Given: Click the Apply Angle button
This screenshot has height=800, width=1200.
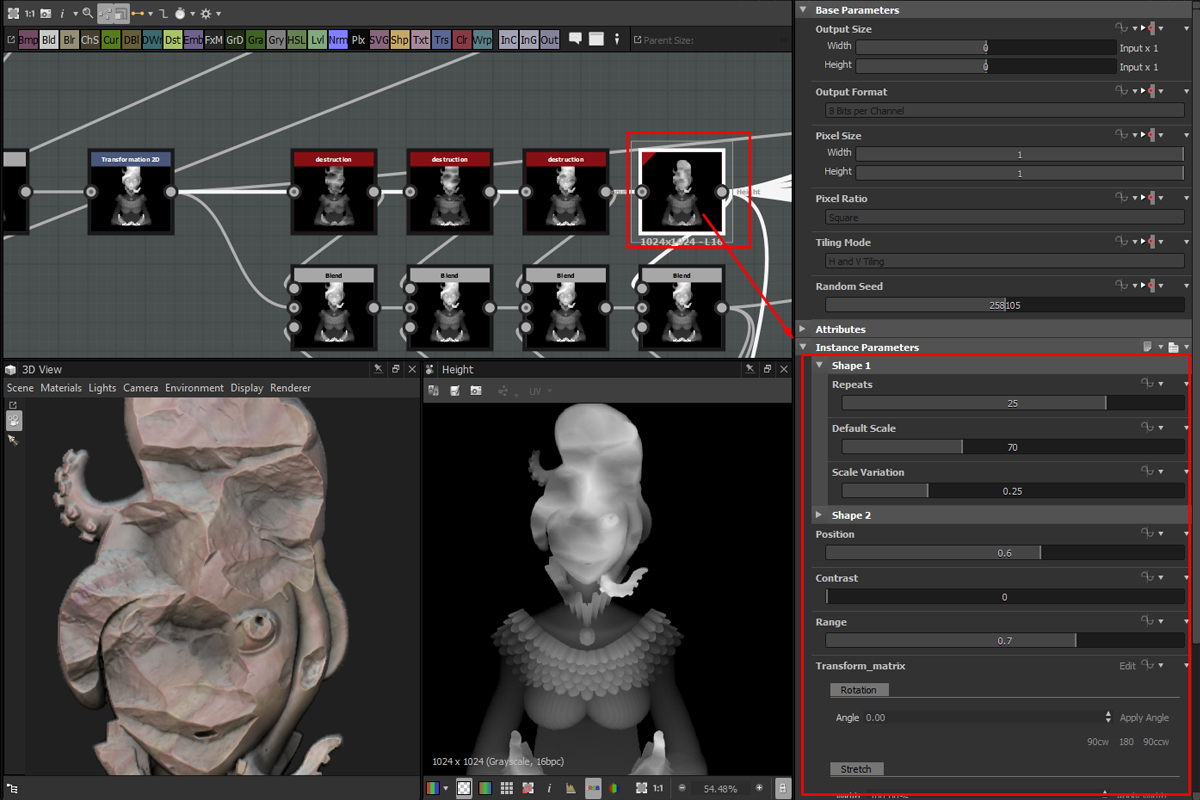Looking at the screenshot, I should (1144, 718).
